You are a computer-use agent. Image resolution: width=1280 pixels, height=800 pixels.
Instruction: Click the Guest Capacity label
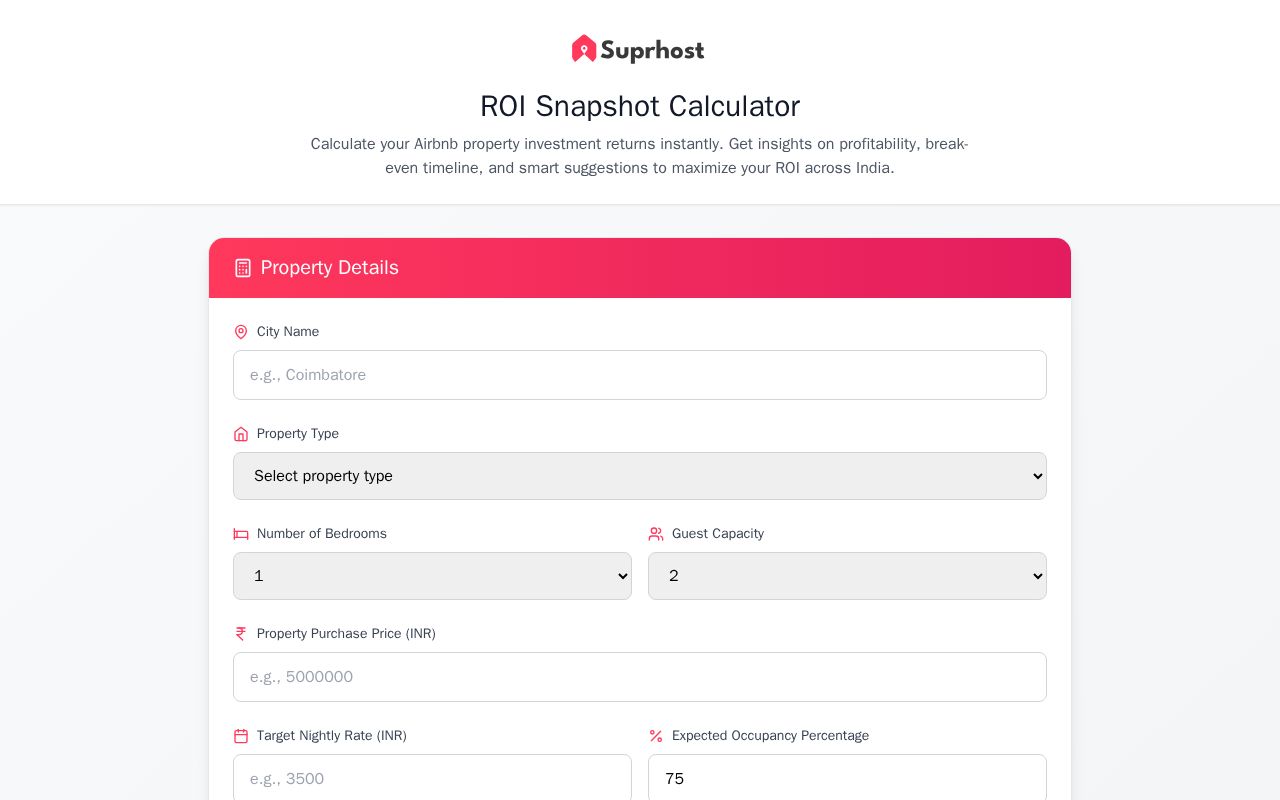click(718, 534)
